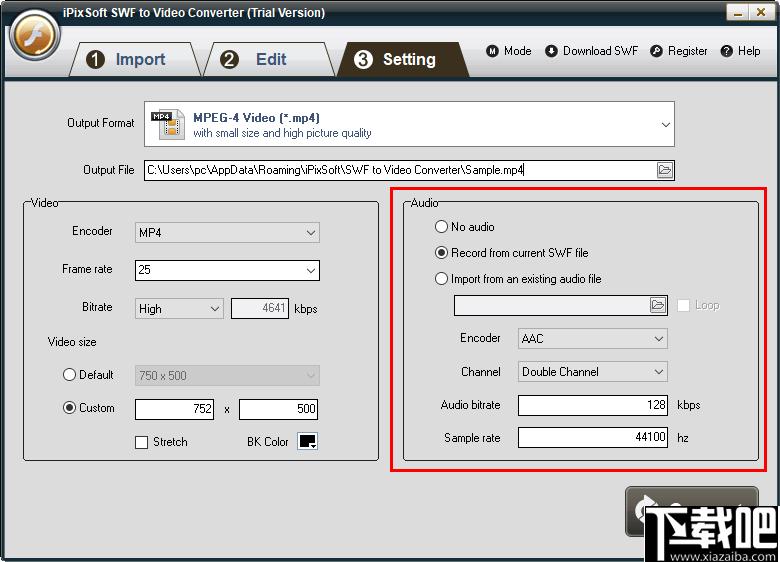Browse for output file folder

click(x=665, y=170)
